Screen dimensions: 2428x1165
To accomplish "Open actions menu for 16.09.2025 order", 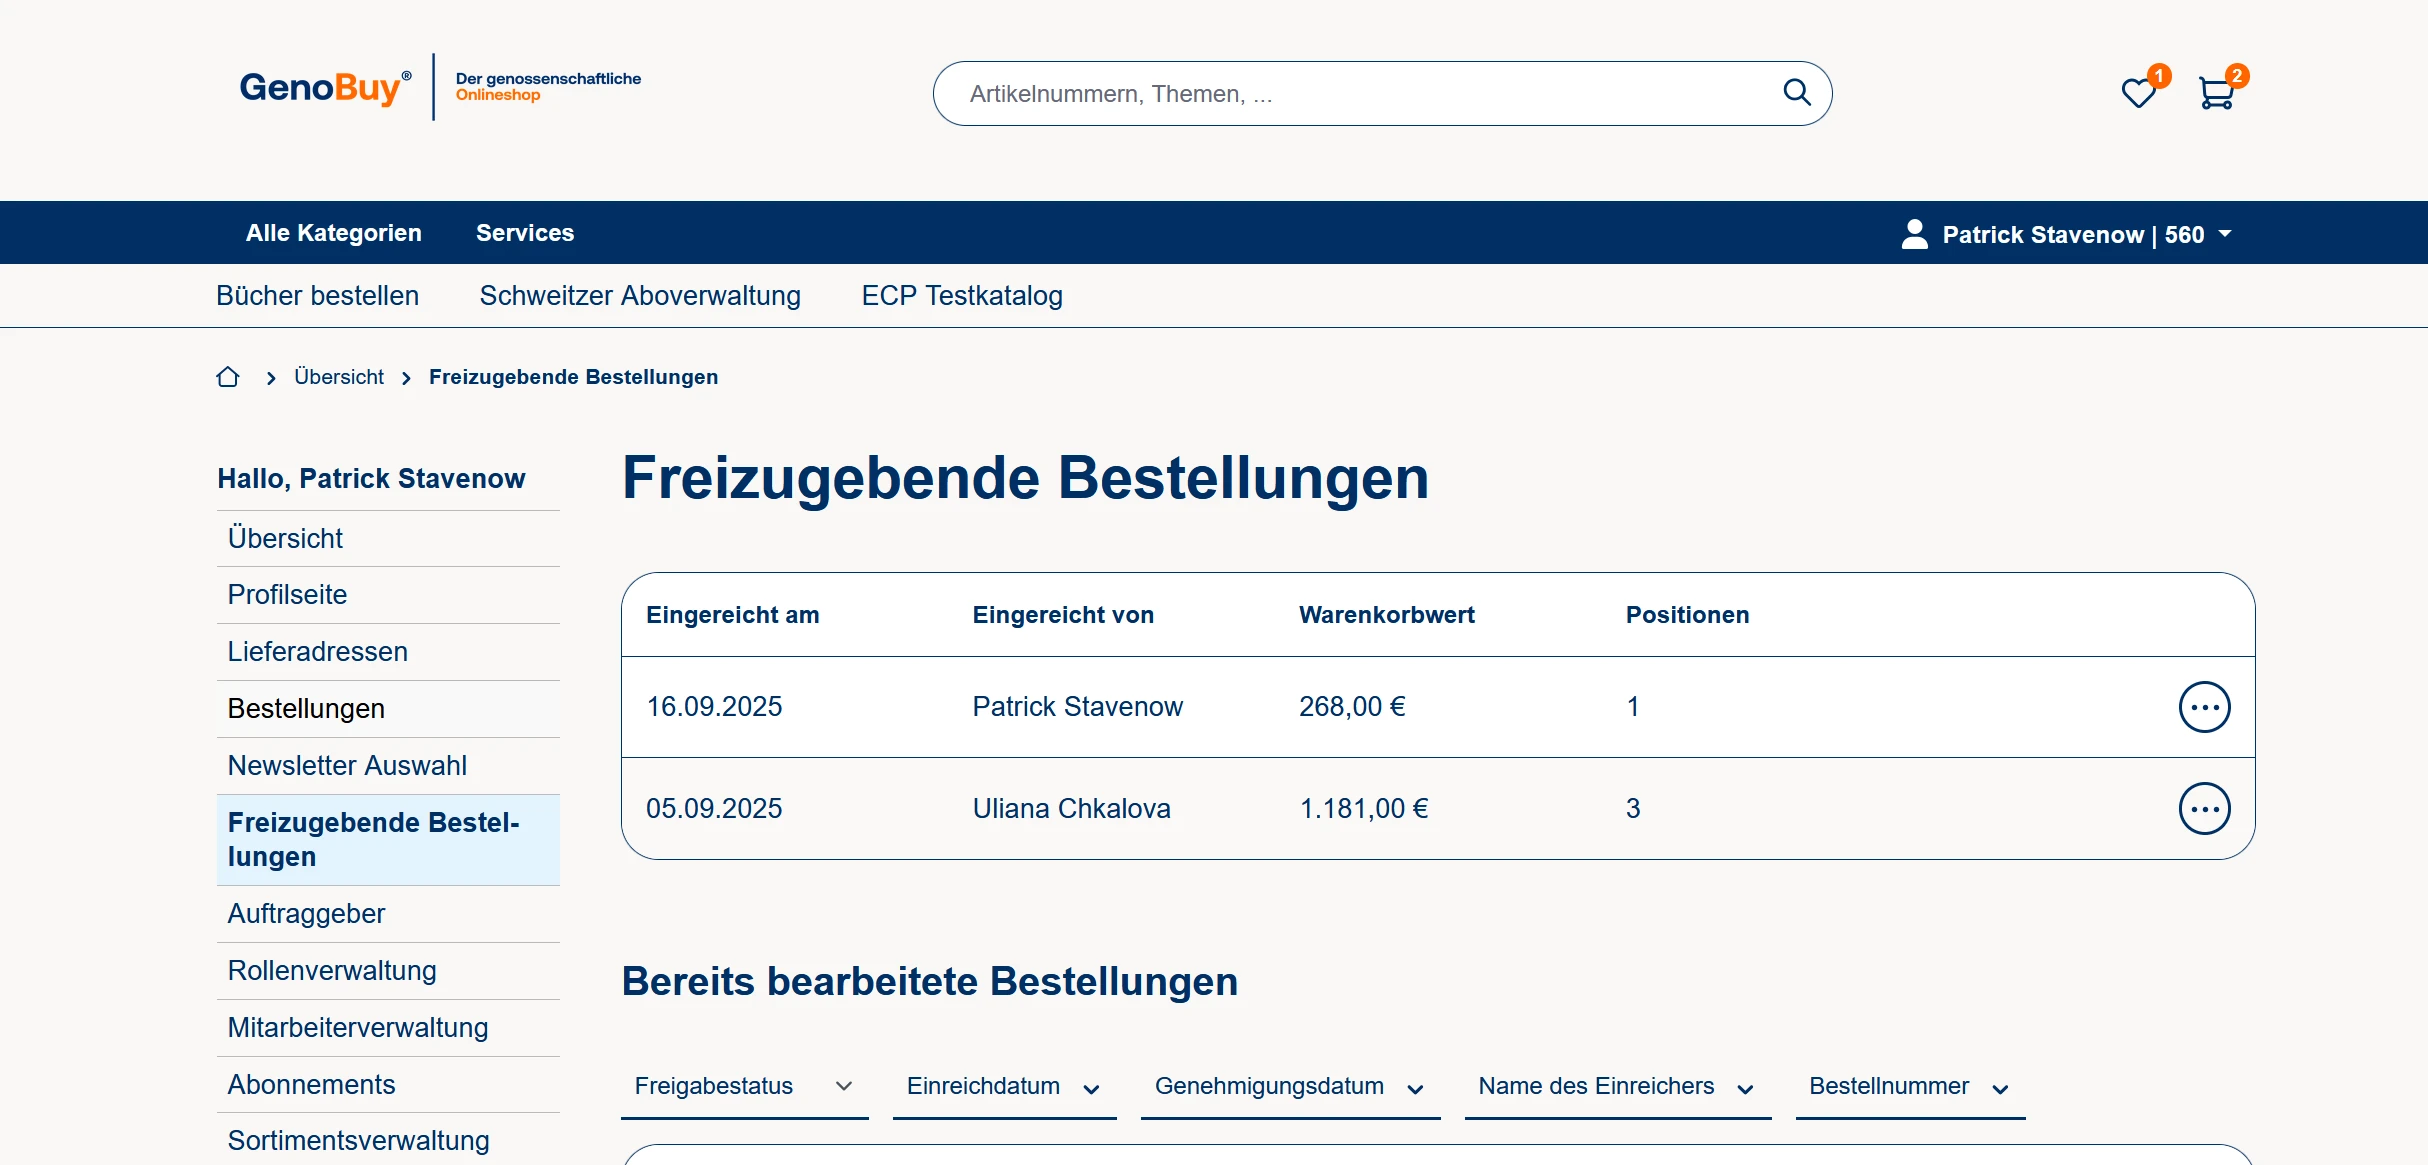I will coord(2204,707).
